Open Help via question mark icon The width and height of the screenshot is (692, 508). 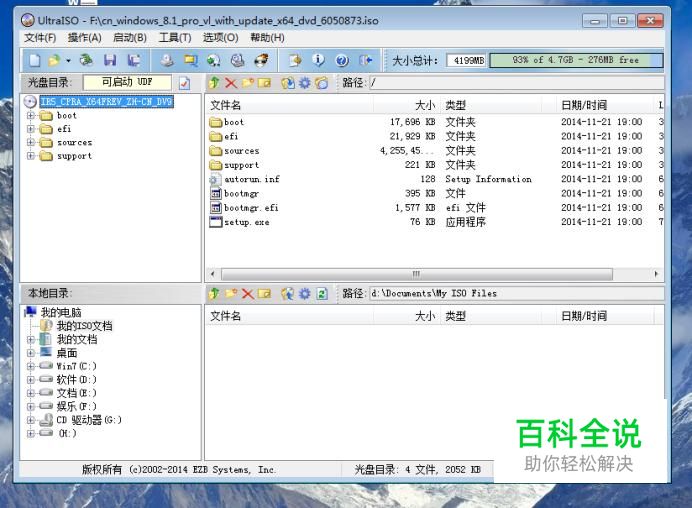(342, 60)
